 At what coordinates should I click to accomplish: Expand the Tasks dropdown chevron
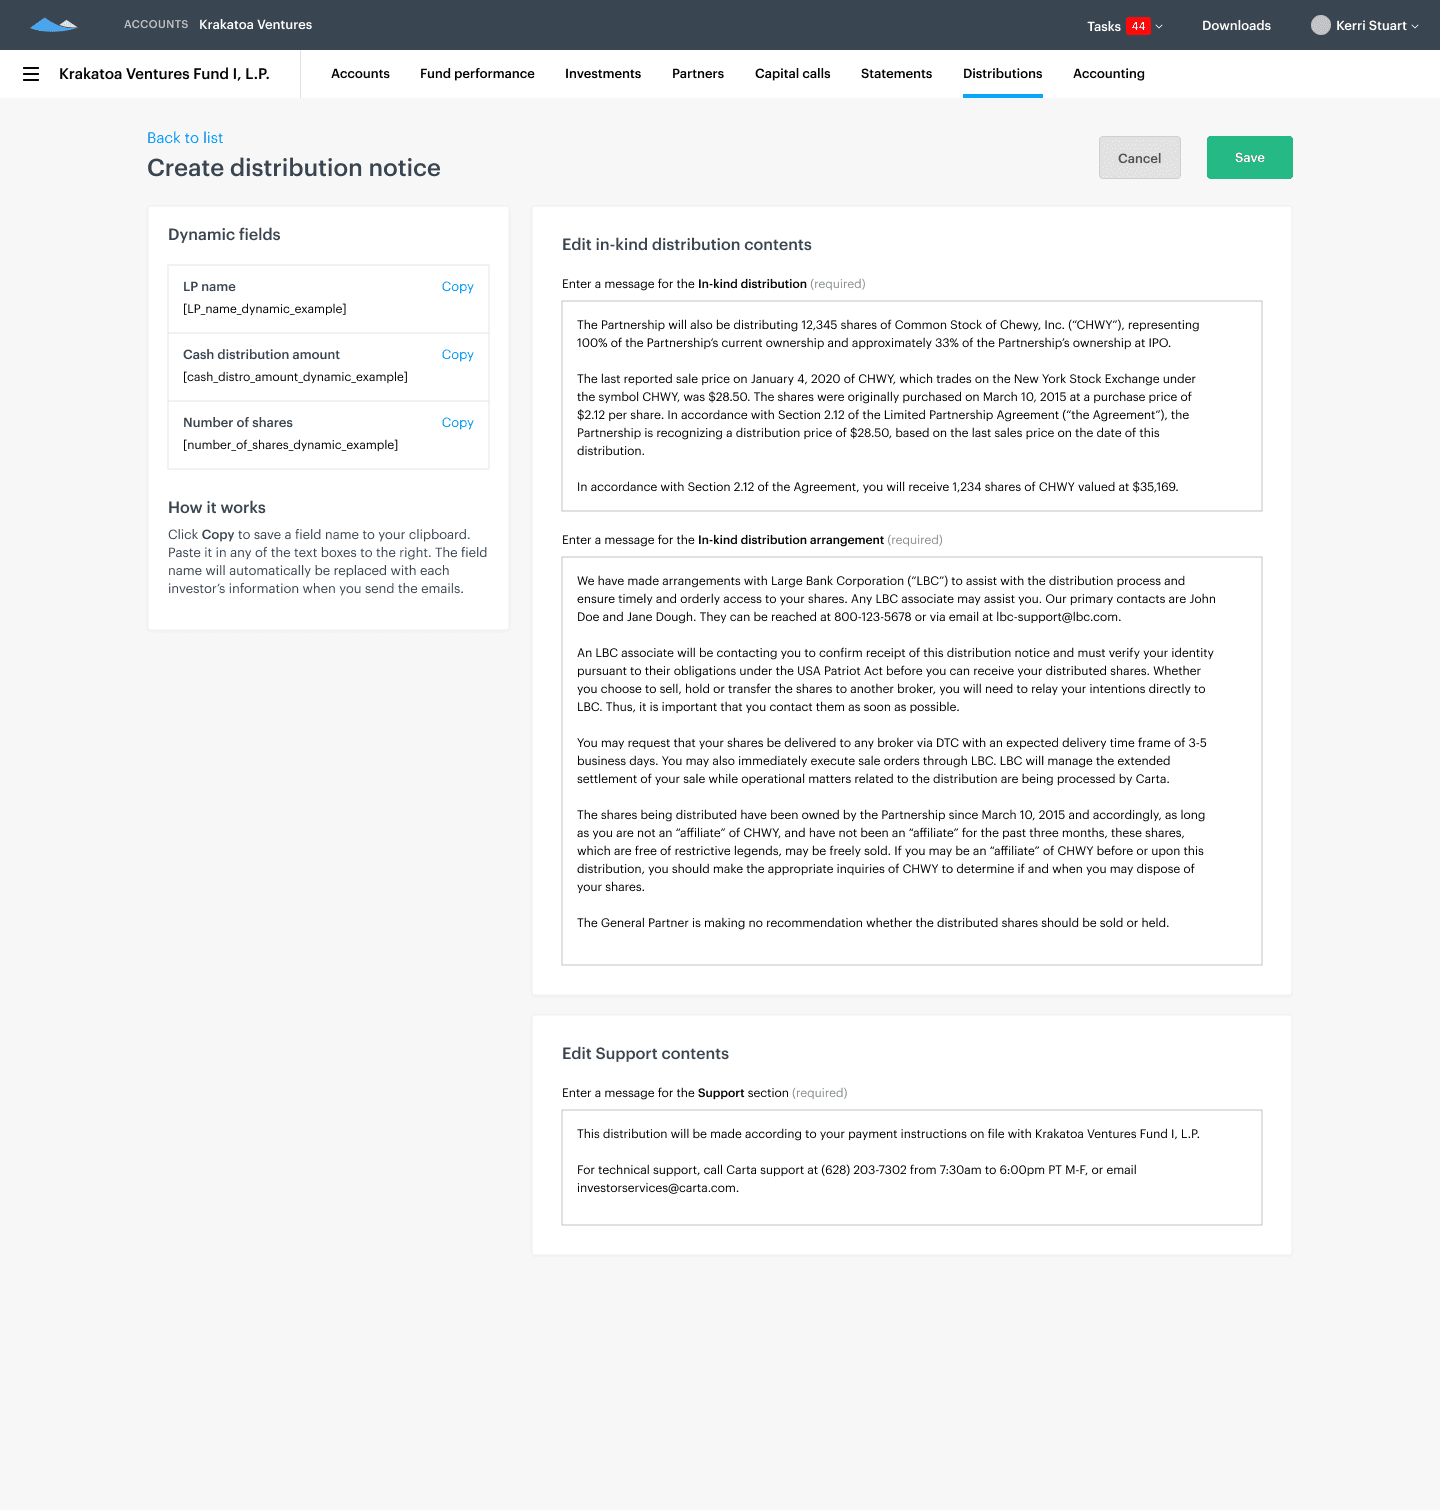1159,26
